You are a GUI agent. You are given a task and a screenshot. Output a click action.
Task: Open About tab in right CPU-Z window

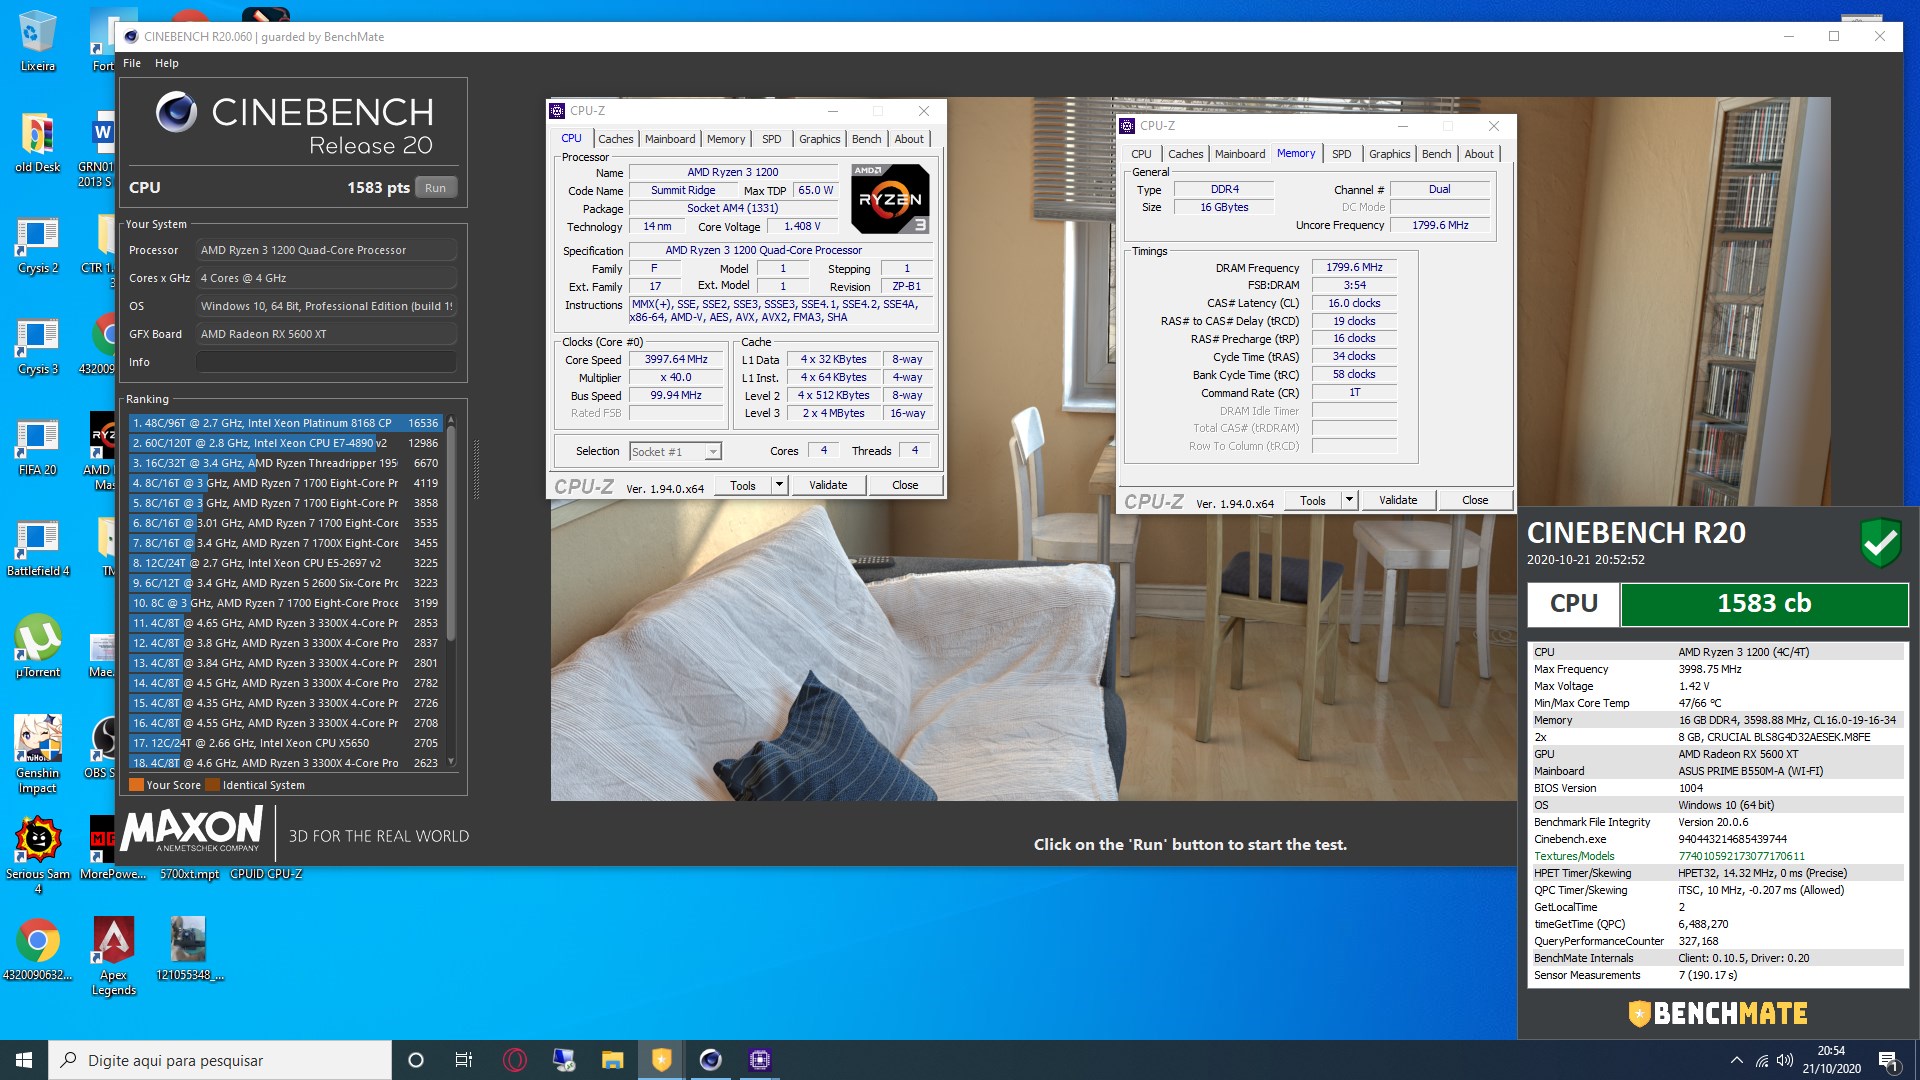[1479, 154]
